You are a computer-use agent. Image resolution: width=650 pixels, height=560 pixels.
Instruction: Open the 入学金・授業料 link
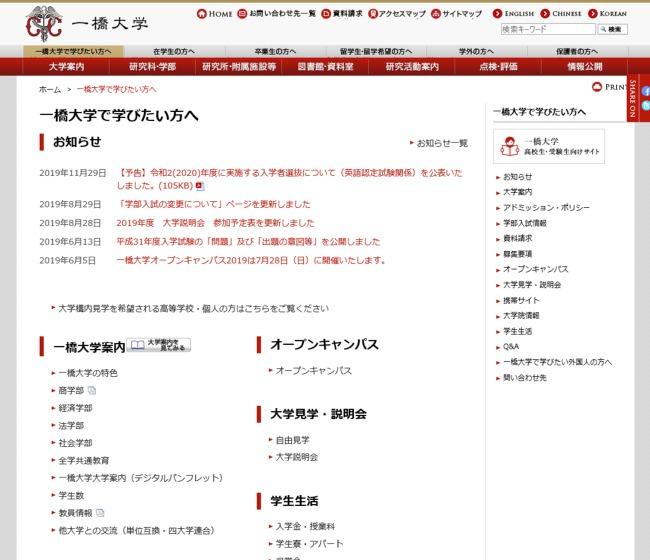click(x=305, y=526)
